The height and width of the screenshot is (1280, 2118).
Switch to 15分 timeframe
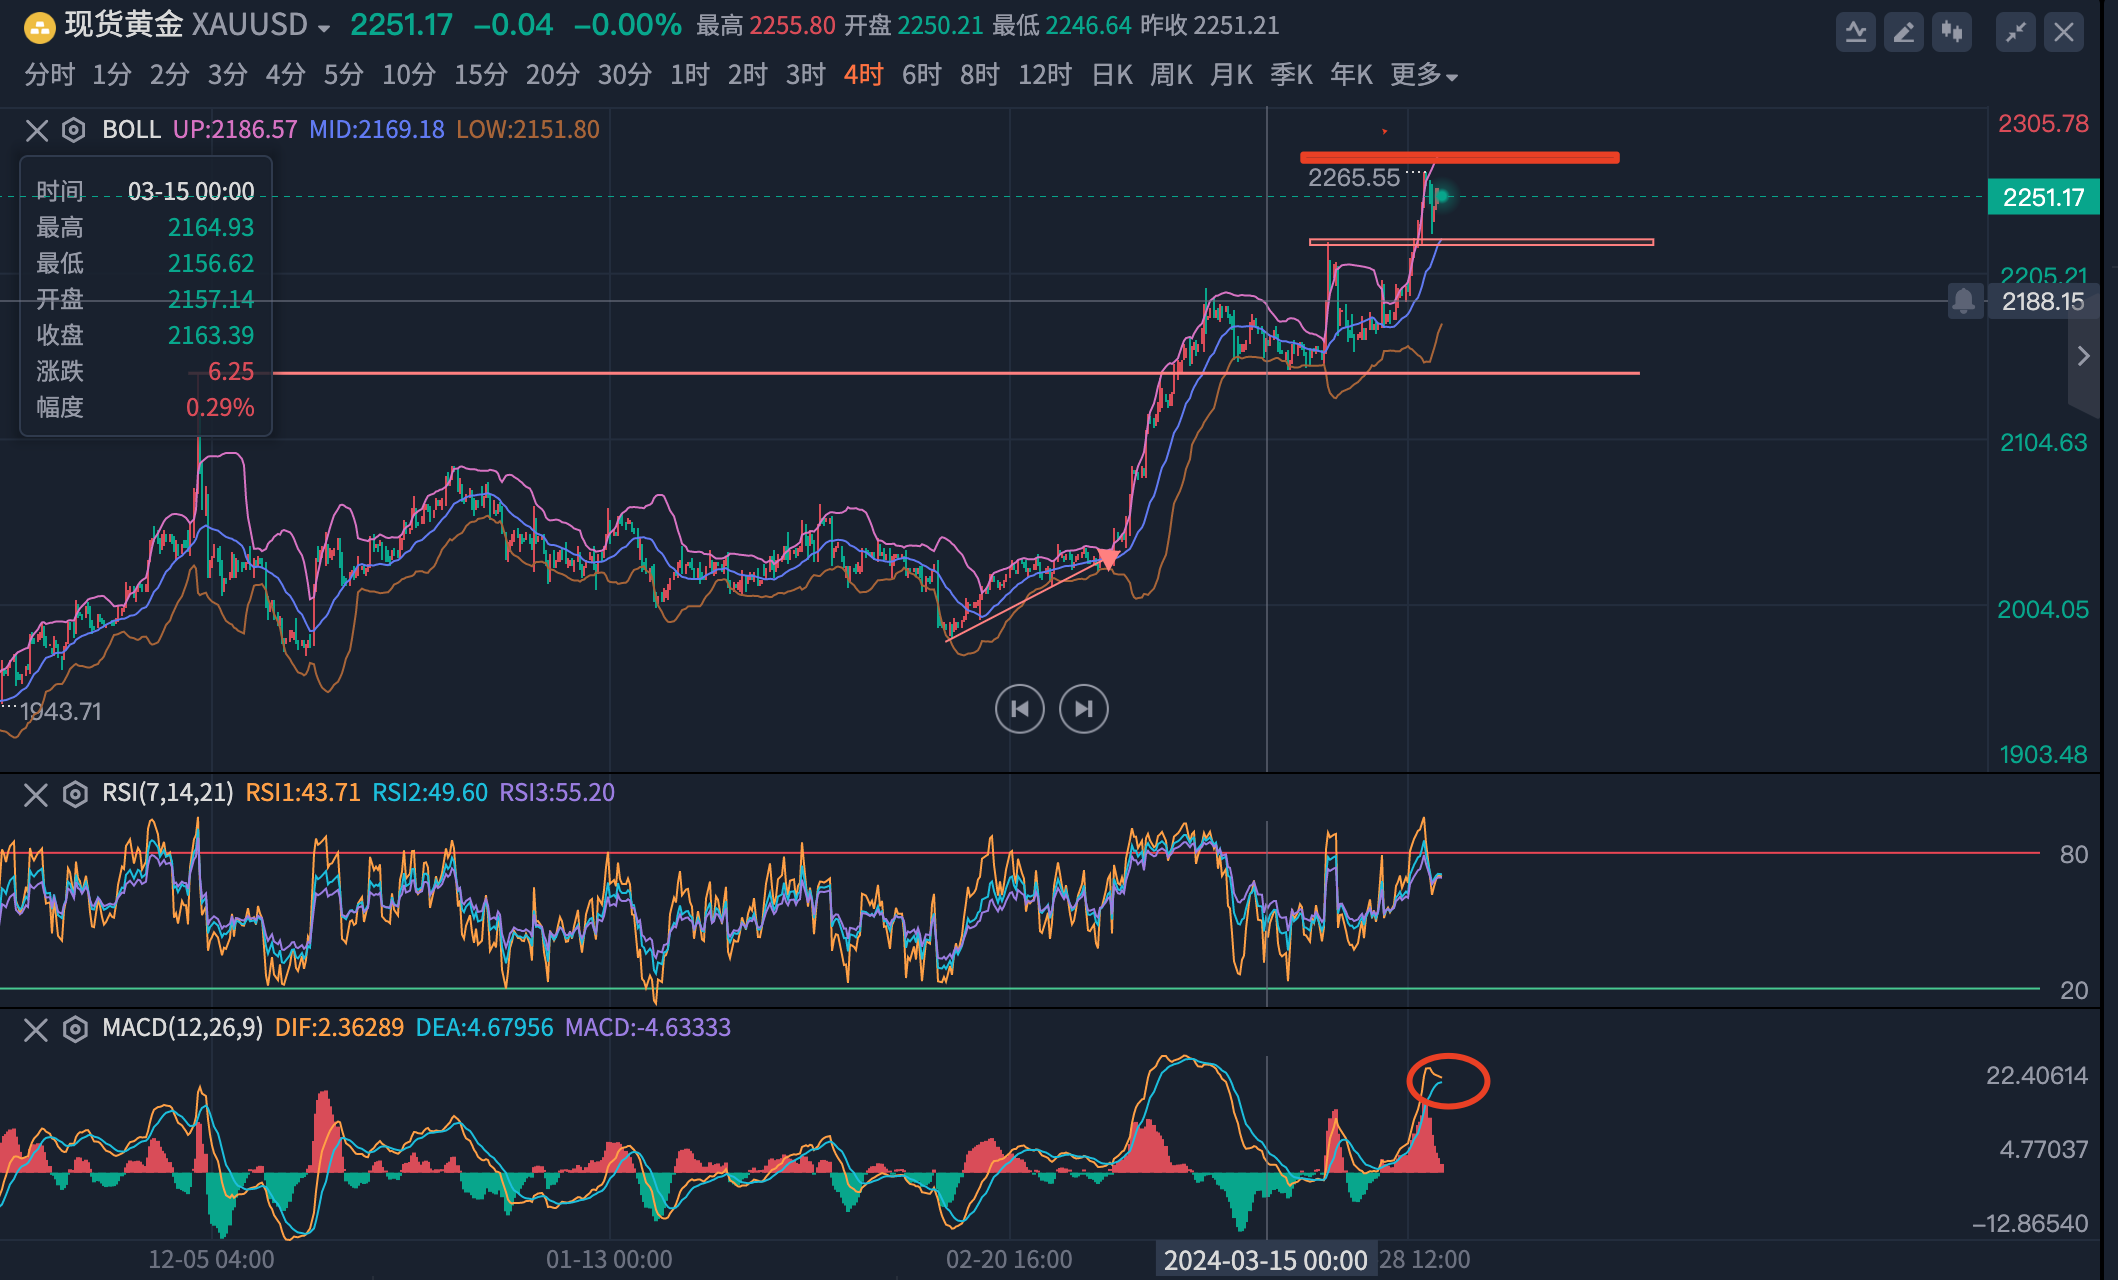pos(481,75)
